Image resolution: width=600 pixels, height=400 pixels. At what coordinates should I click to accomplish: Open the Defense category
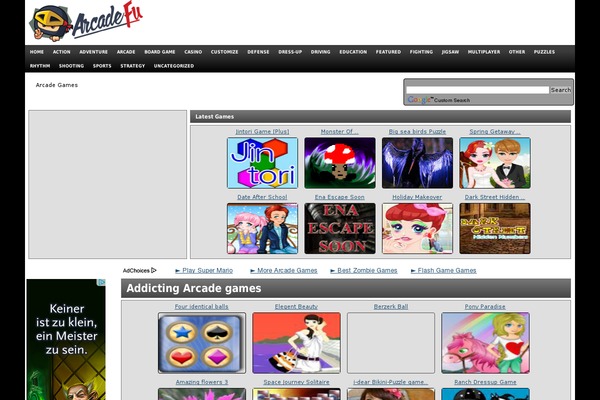[x=258, y=52]
